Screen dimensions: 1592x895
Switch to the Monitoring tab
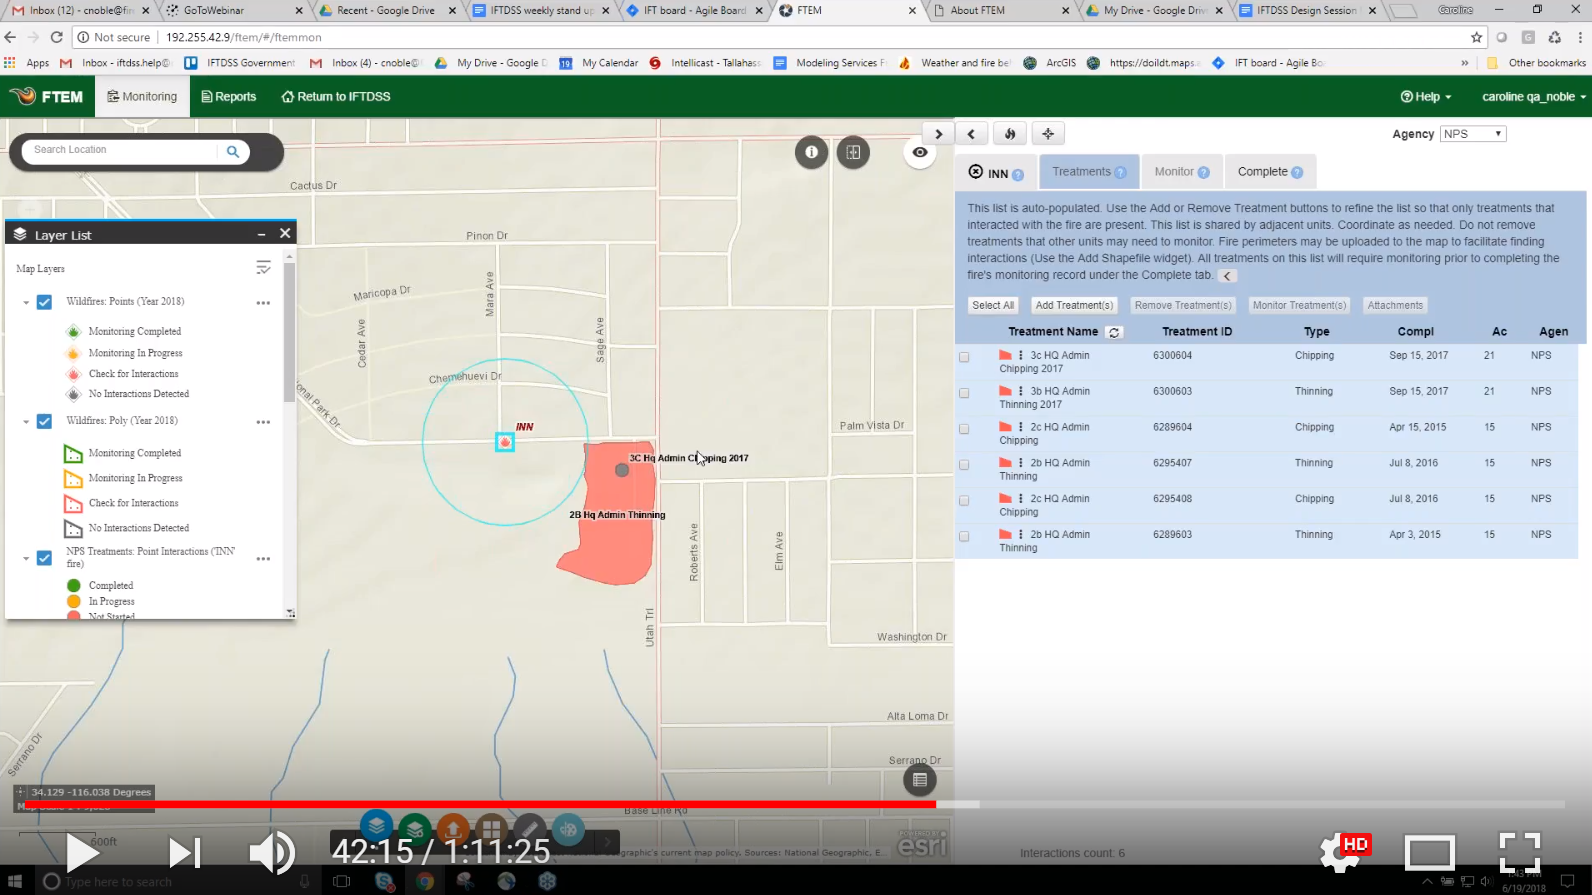click(142, 97)
